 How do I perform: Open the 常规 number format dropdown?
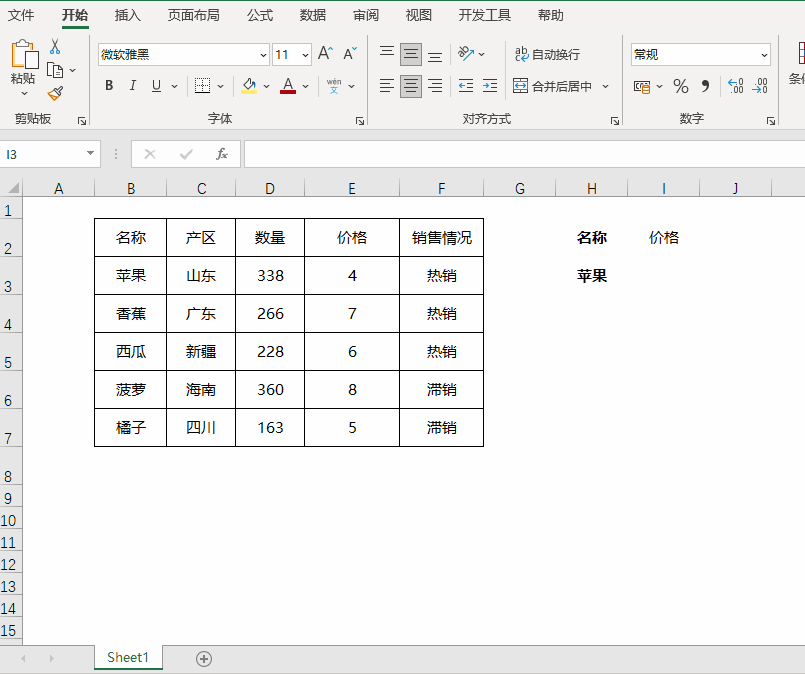point(764,55)
